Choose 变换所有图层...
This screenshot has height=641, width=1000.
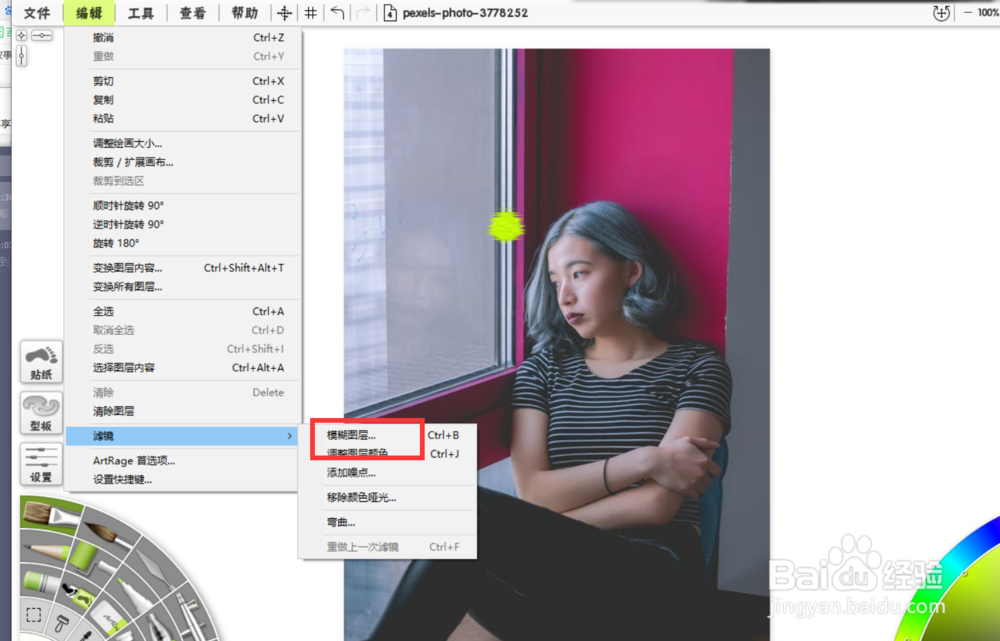point(182,286)
